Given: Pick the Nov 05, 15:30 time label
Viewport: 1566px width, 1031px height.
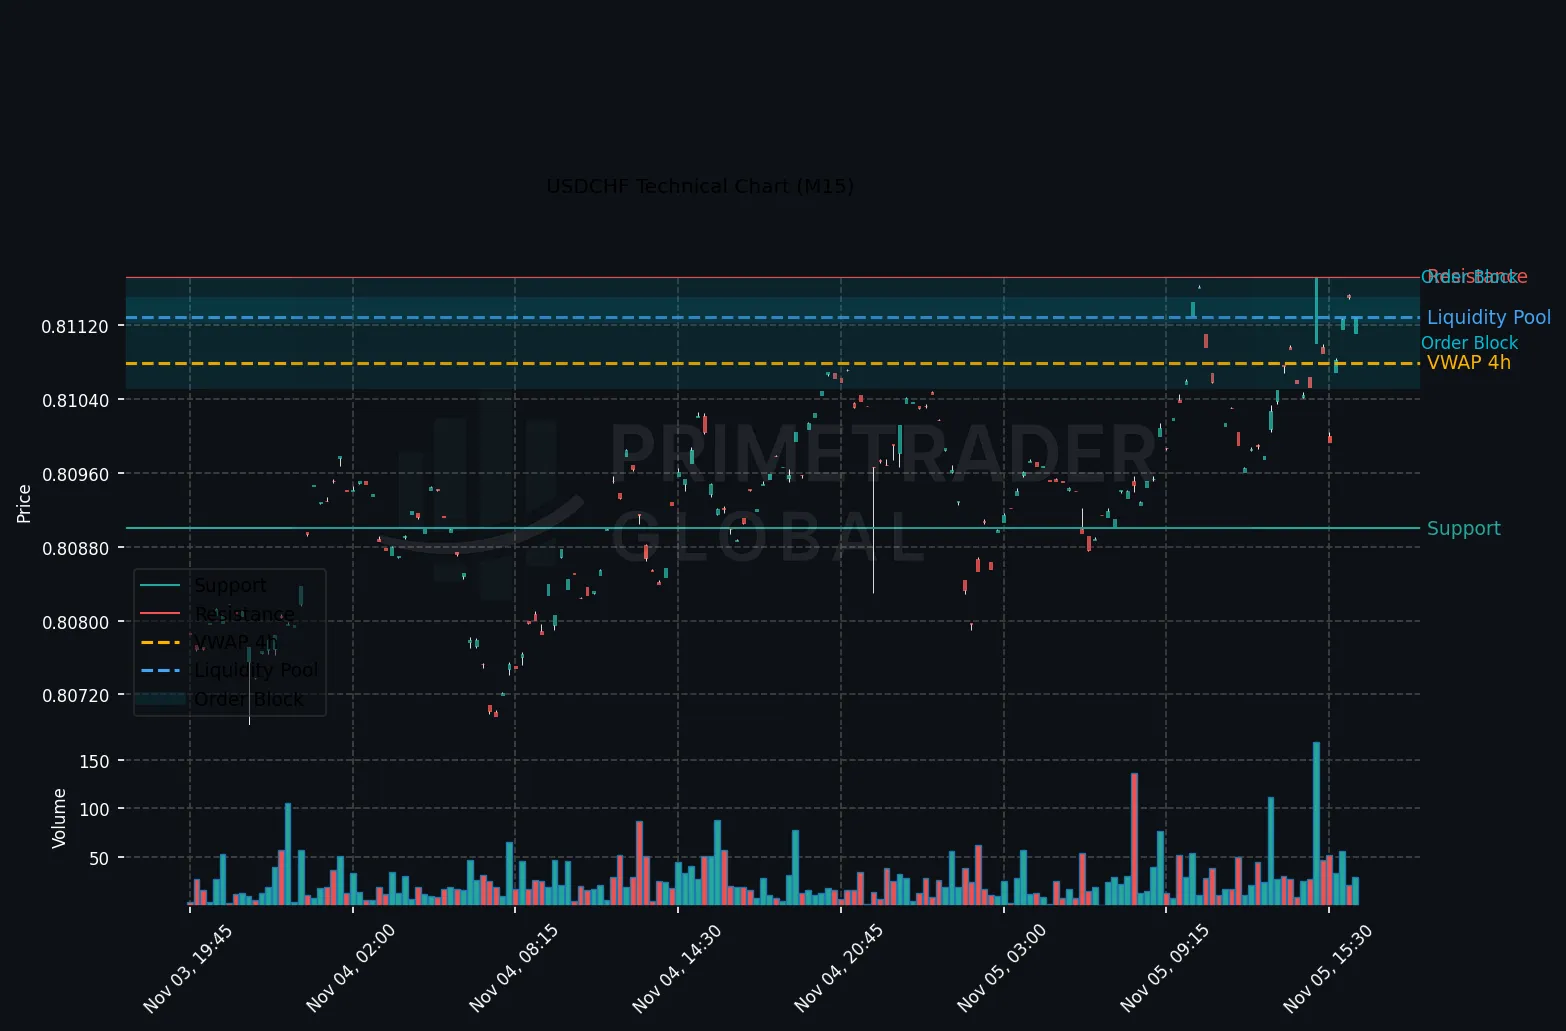Looking at the screenshot, I should coord(1328,969).
